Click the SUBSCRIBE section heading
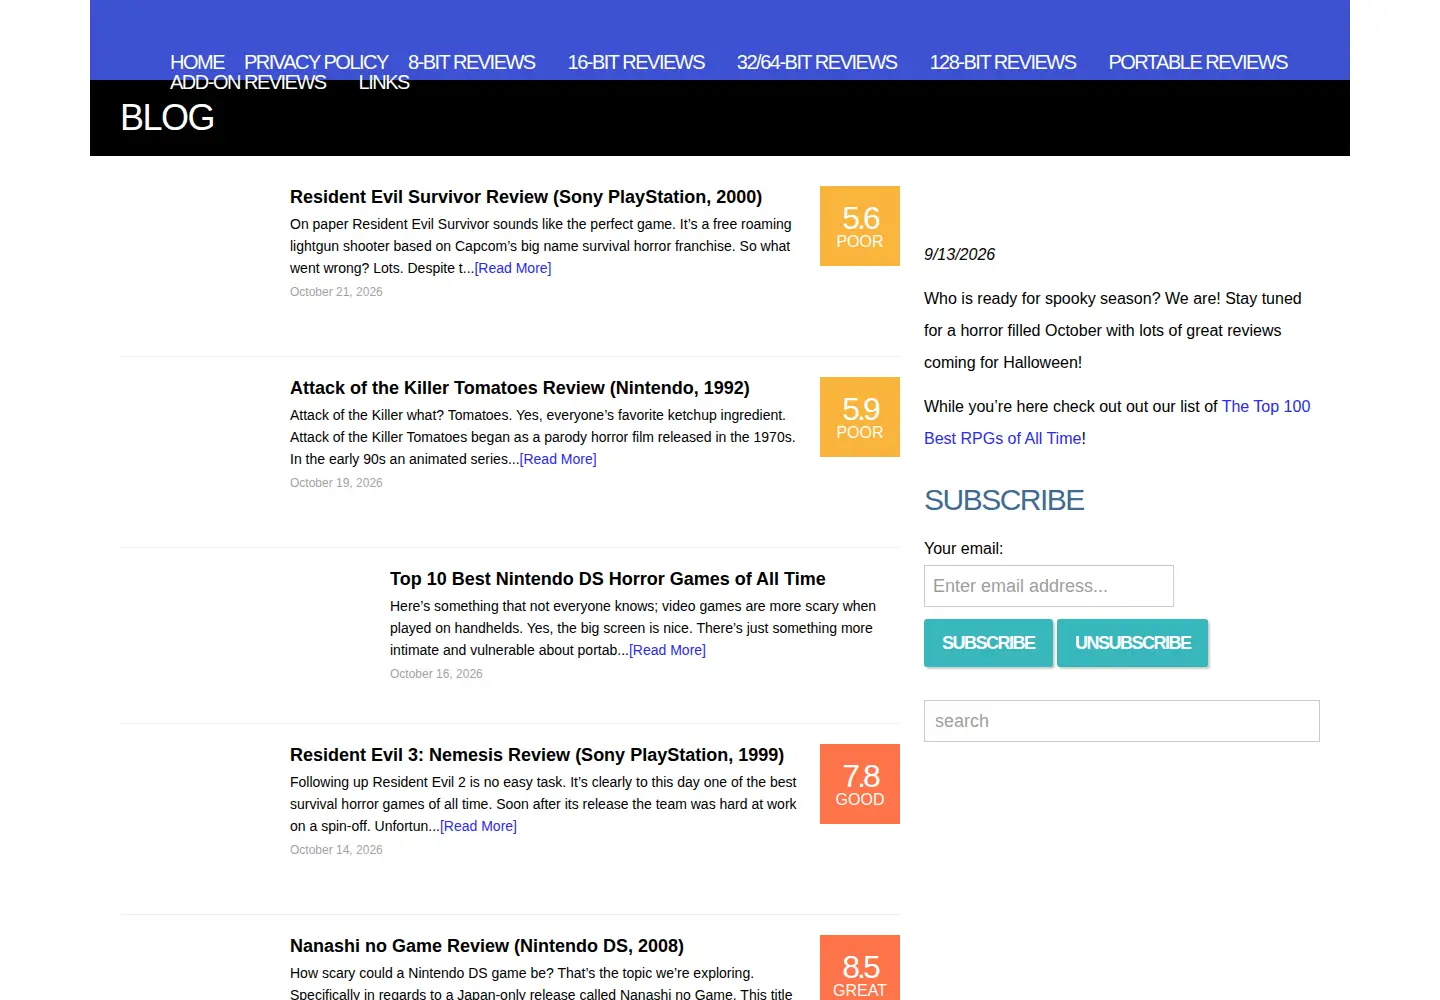This screenshot has height=1000, width=1440. coord(1004,500)
